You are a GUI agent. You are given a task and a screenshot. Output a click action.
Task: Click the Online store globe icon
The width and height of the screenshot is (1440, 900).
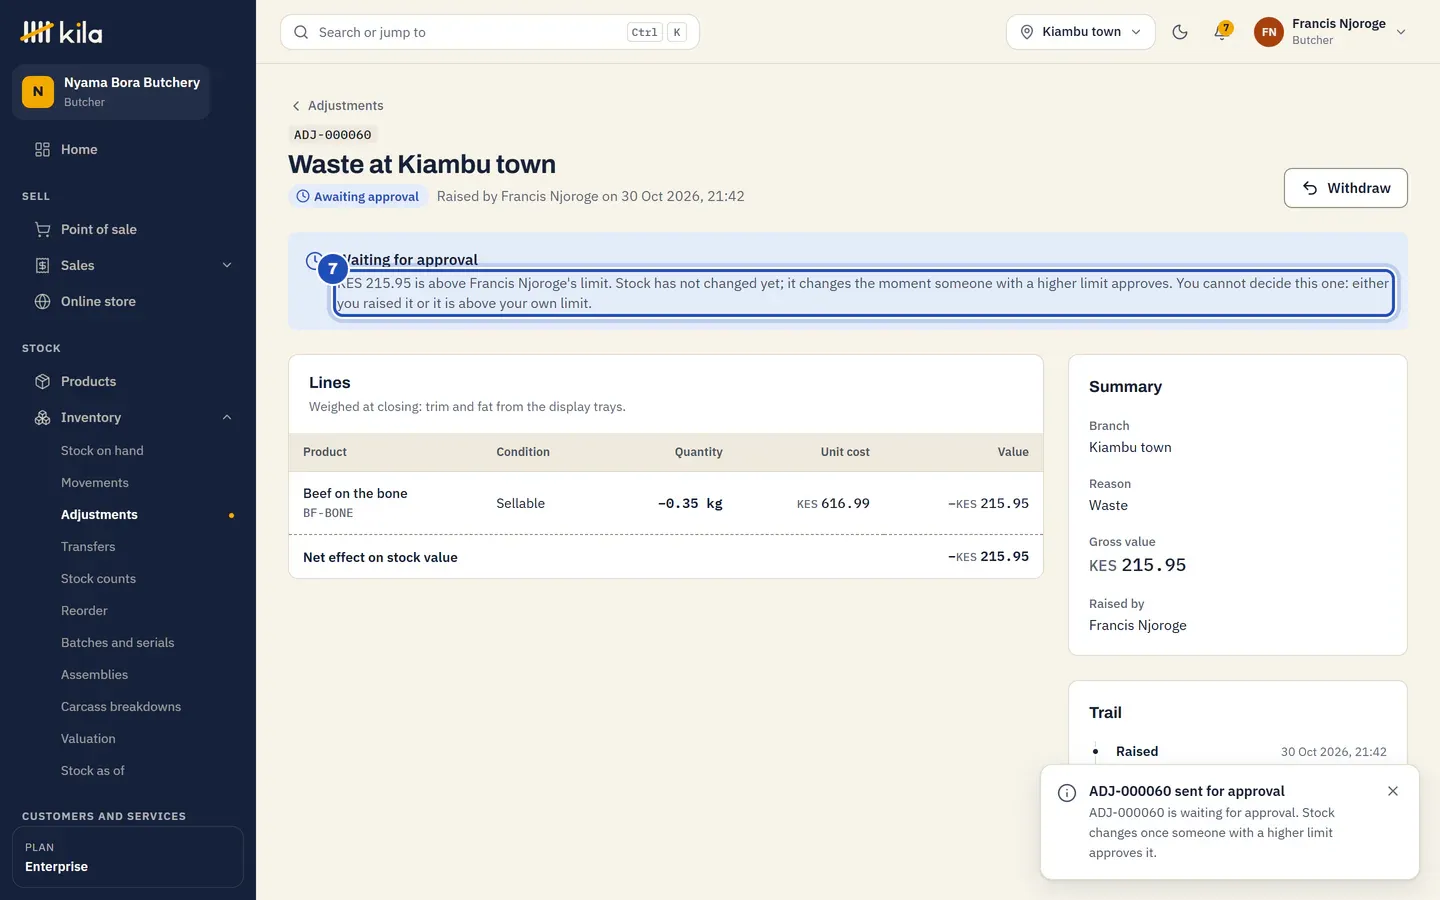point(42,301)
